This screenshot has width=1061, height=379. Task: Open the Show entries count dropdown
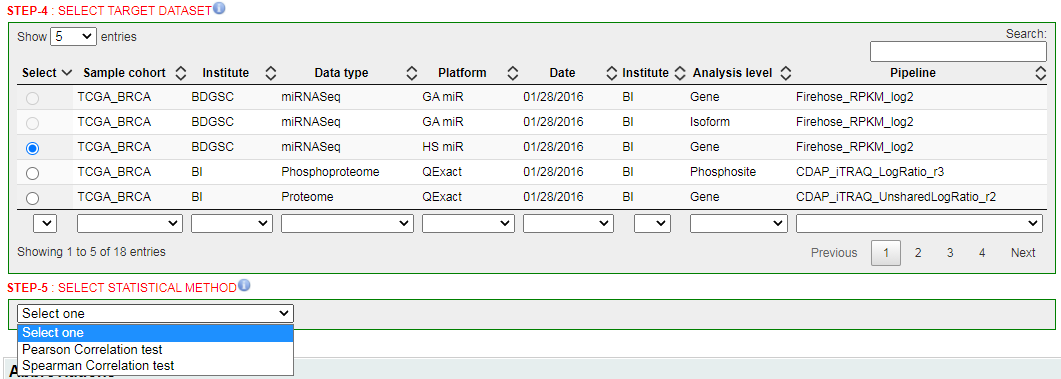pos(74,37)
